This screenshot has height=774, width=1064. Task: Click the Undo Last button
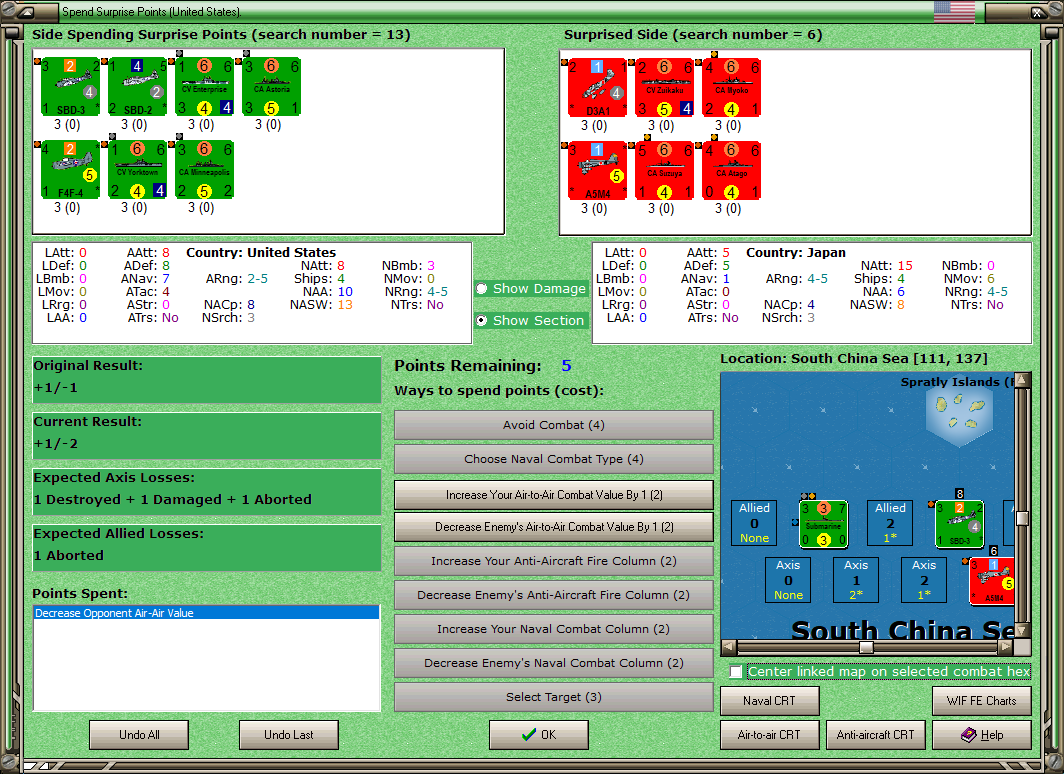(289, 735)
